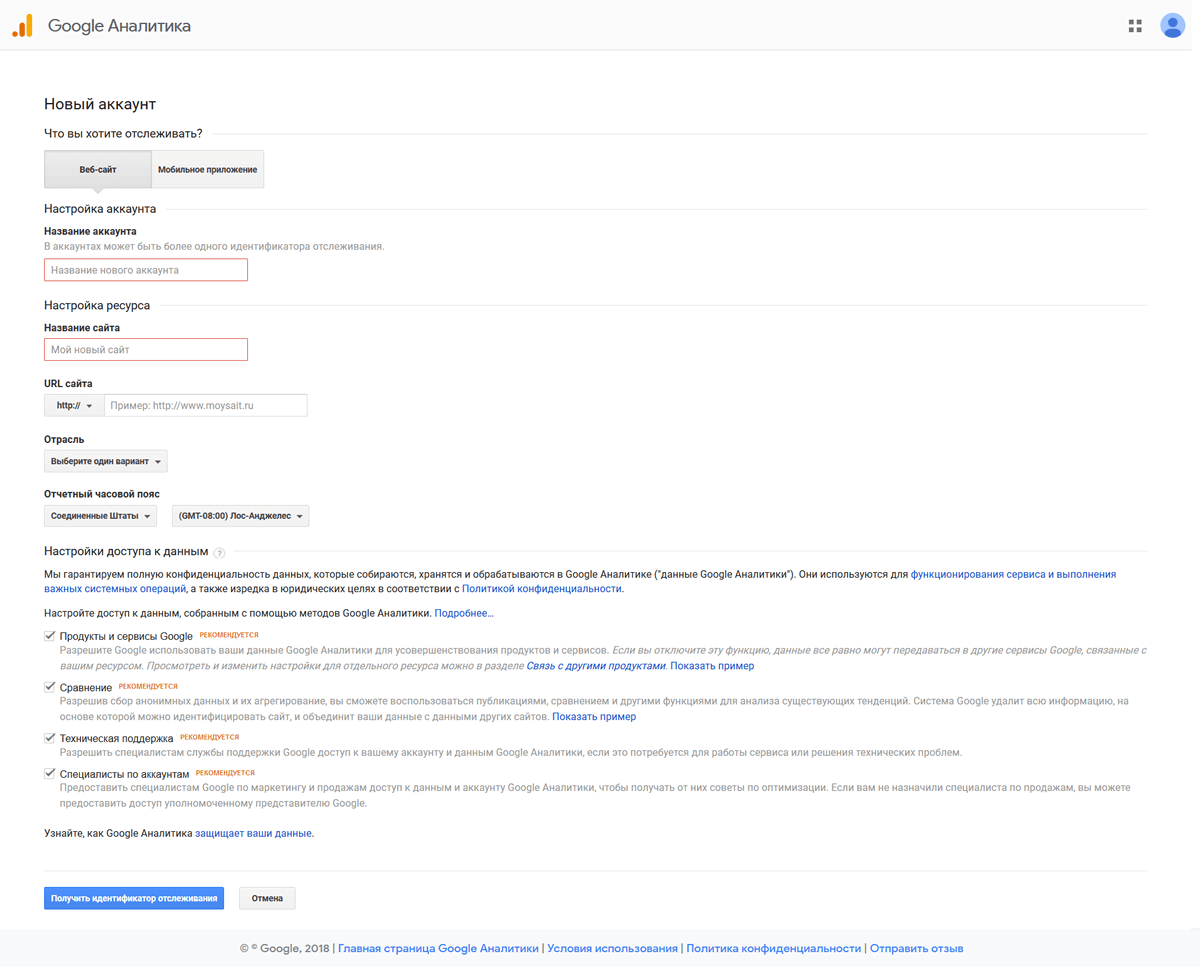Click the URL сайта text field
The height and width of the screenshot is (968, 1200).
click(x=206, y=405)
